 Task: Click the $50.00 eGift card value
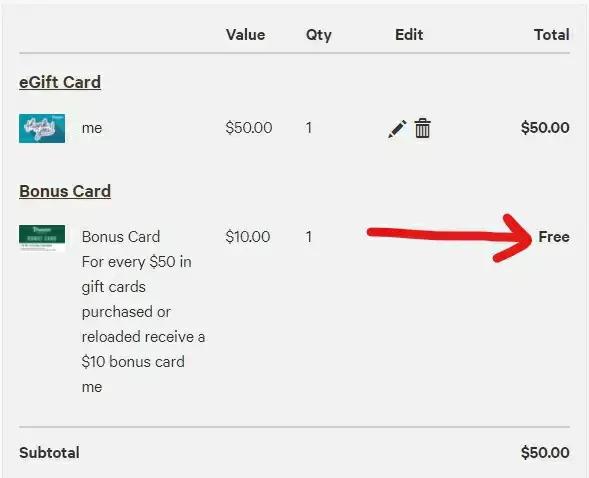pyautogui.click(x=249, y=128)
